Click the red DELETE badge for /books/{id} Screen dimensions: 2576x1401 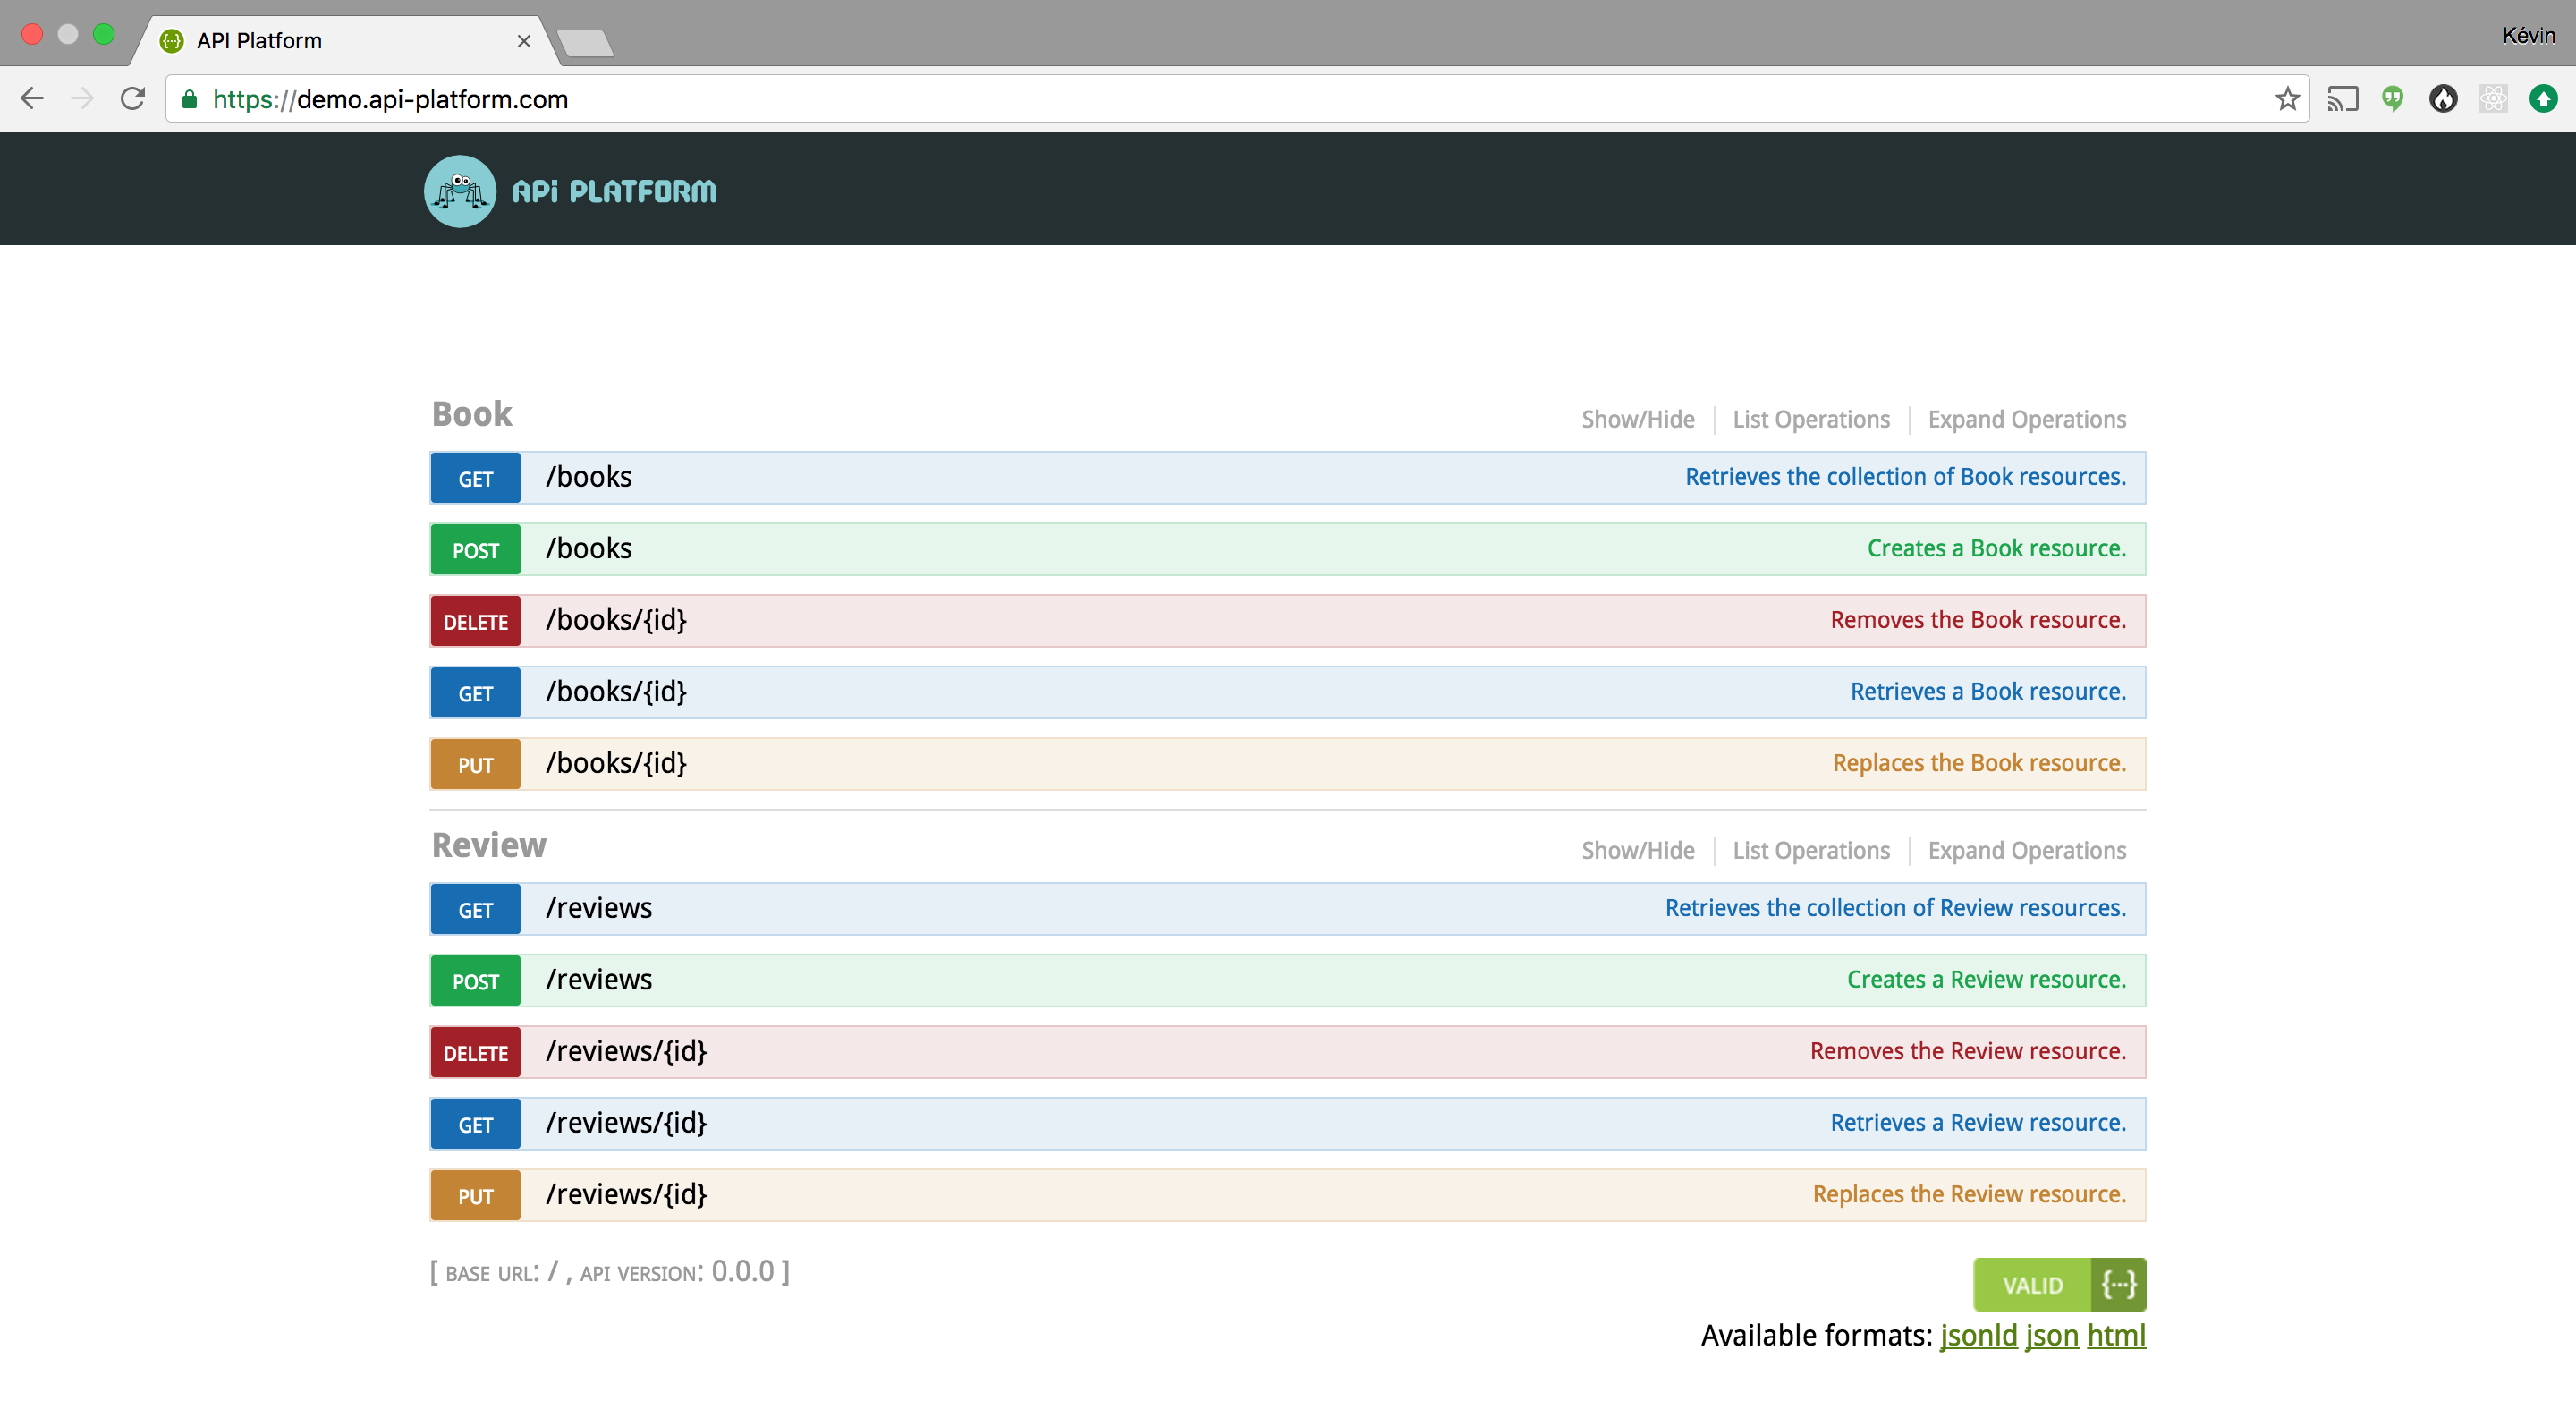point(475,621)
